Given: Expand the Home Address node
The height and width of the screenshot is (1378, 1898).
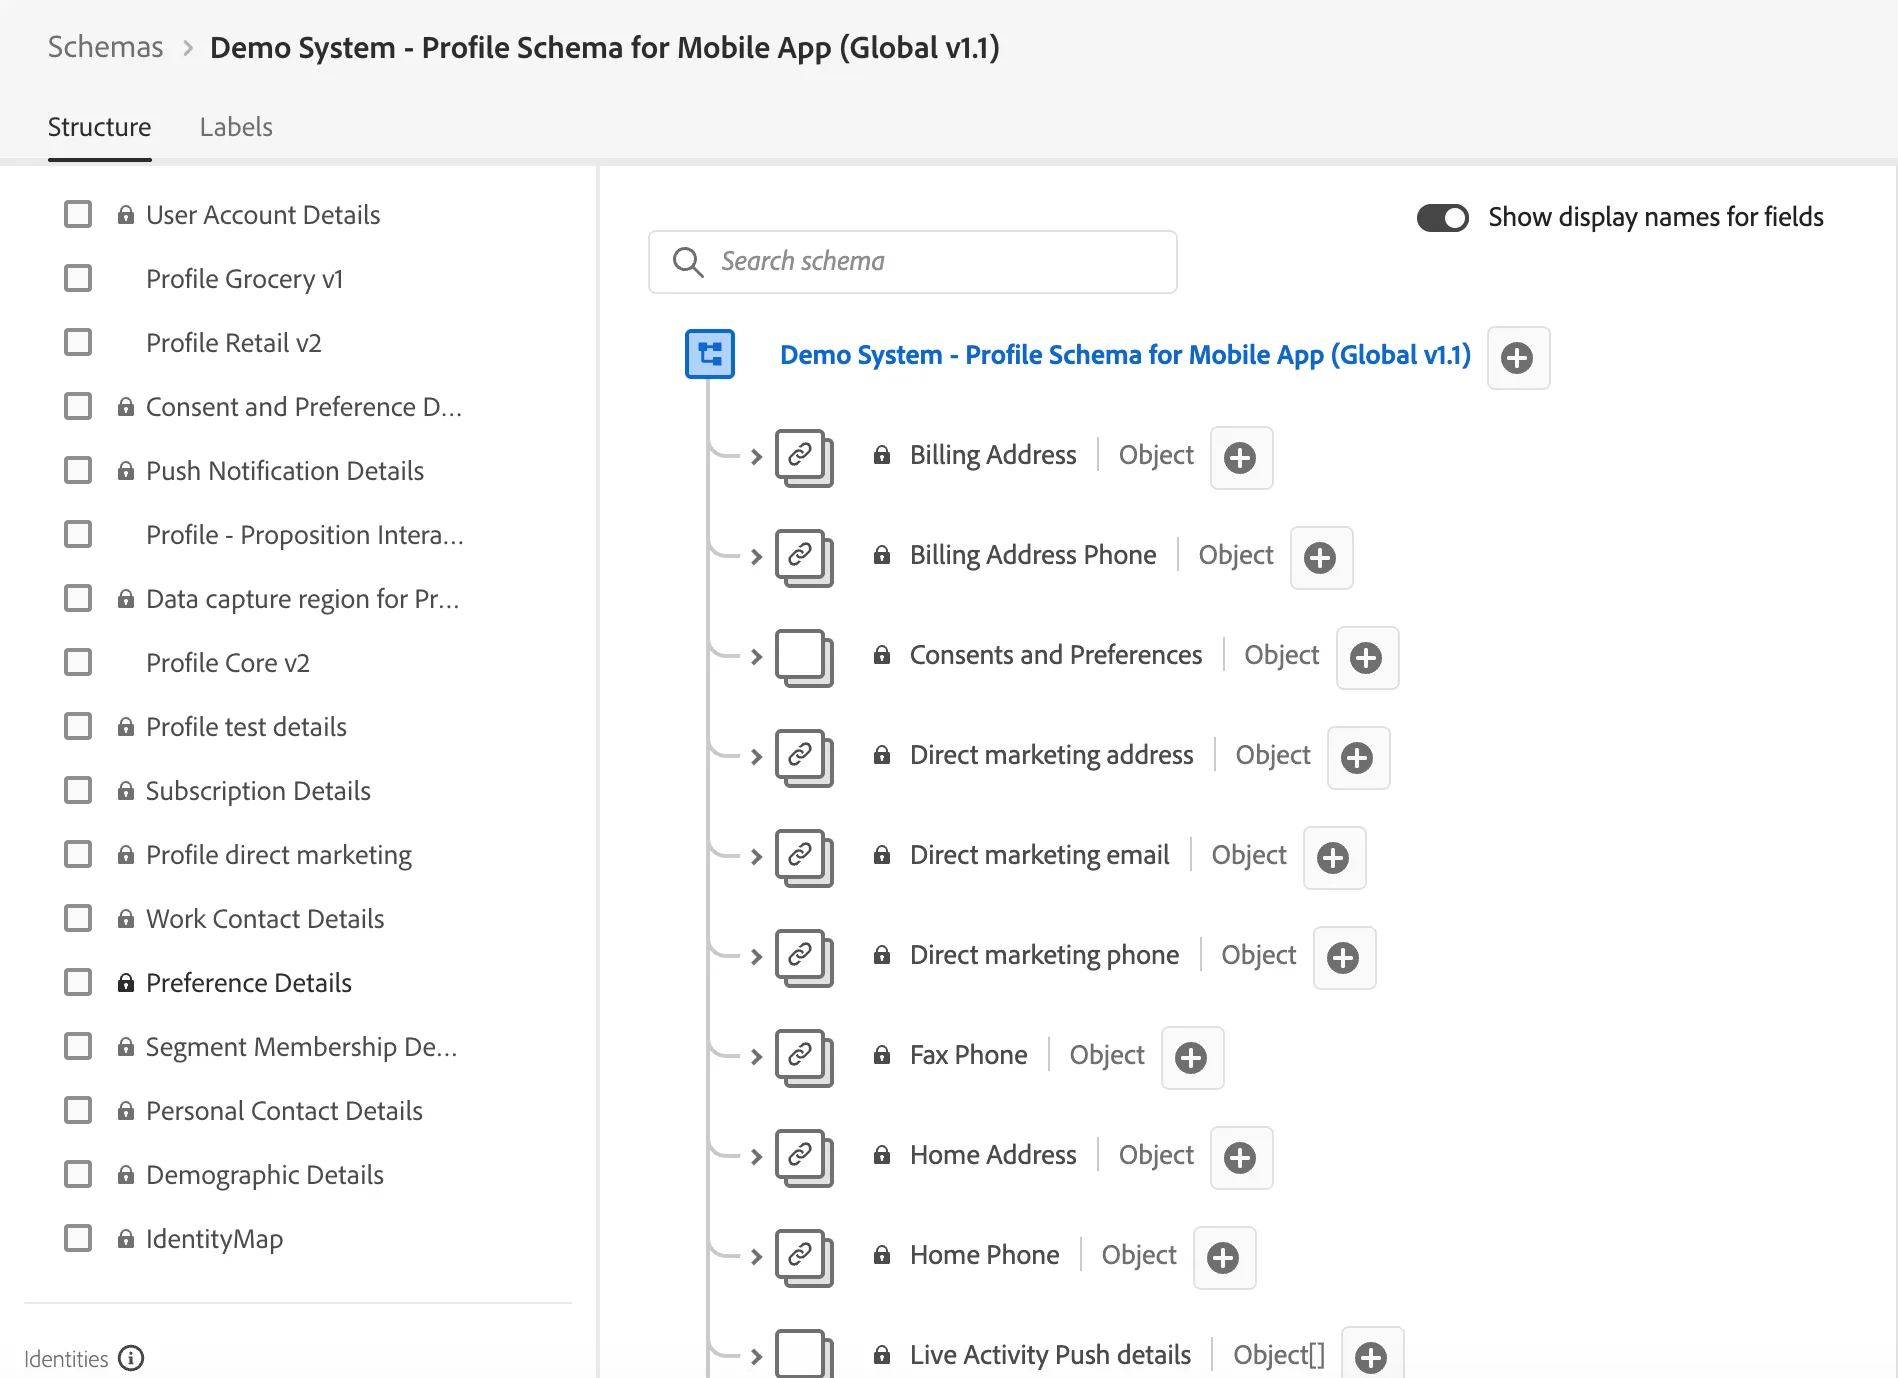Looking at the screenshot, I should click(756, 1157).
